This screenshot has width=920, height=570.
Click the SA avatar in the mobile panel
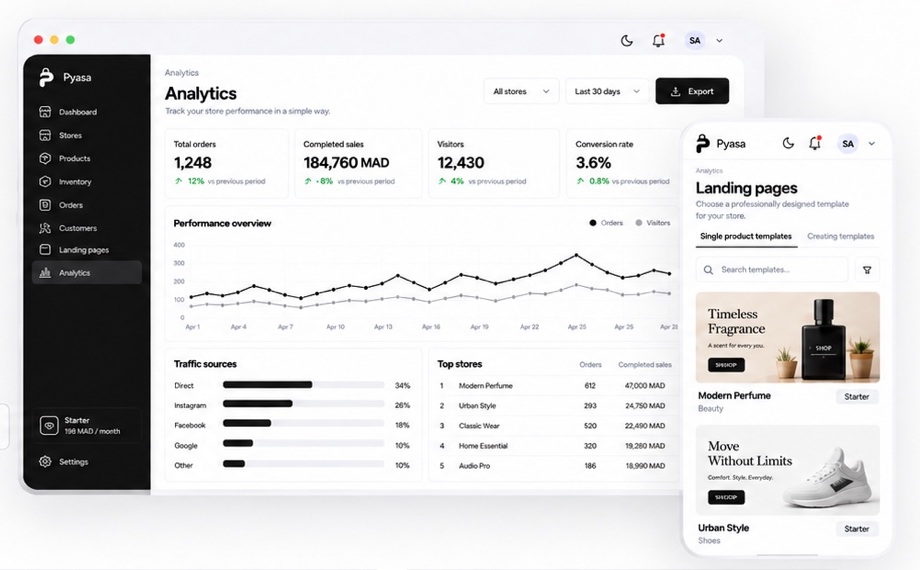848,144
